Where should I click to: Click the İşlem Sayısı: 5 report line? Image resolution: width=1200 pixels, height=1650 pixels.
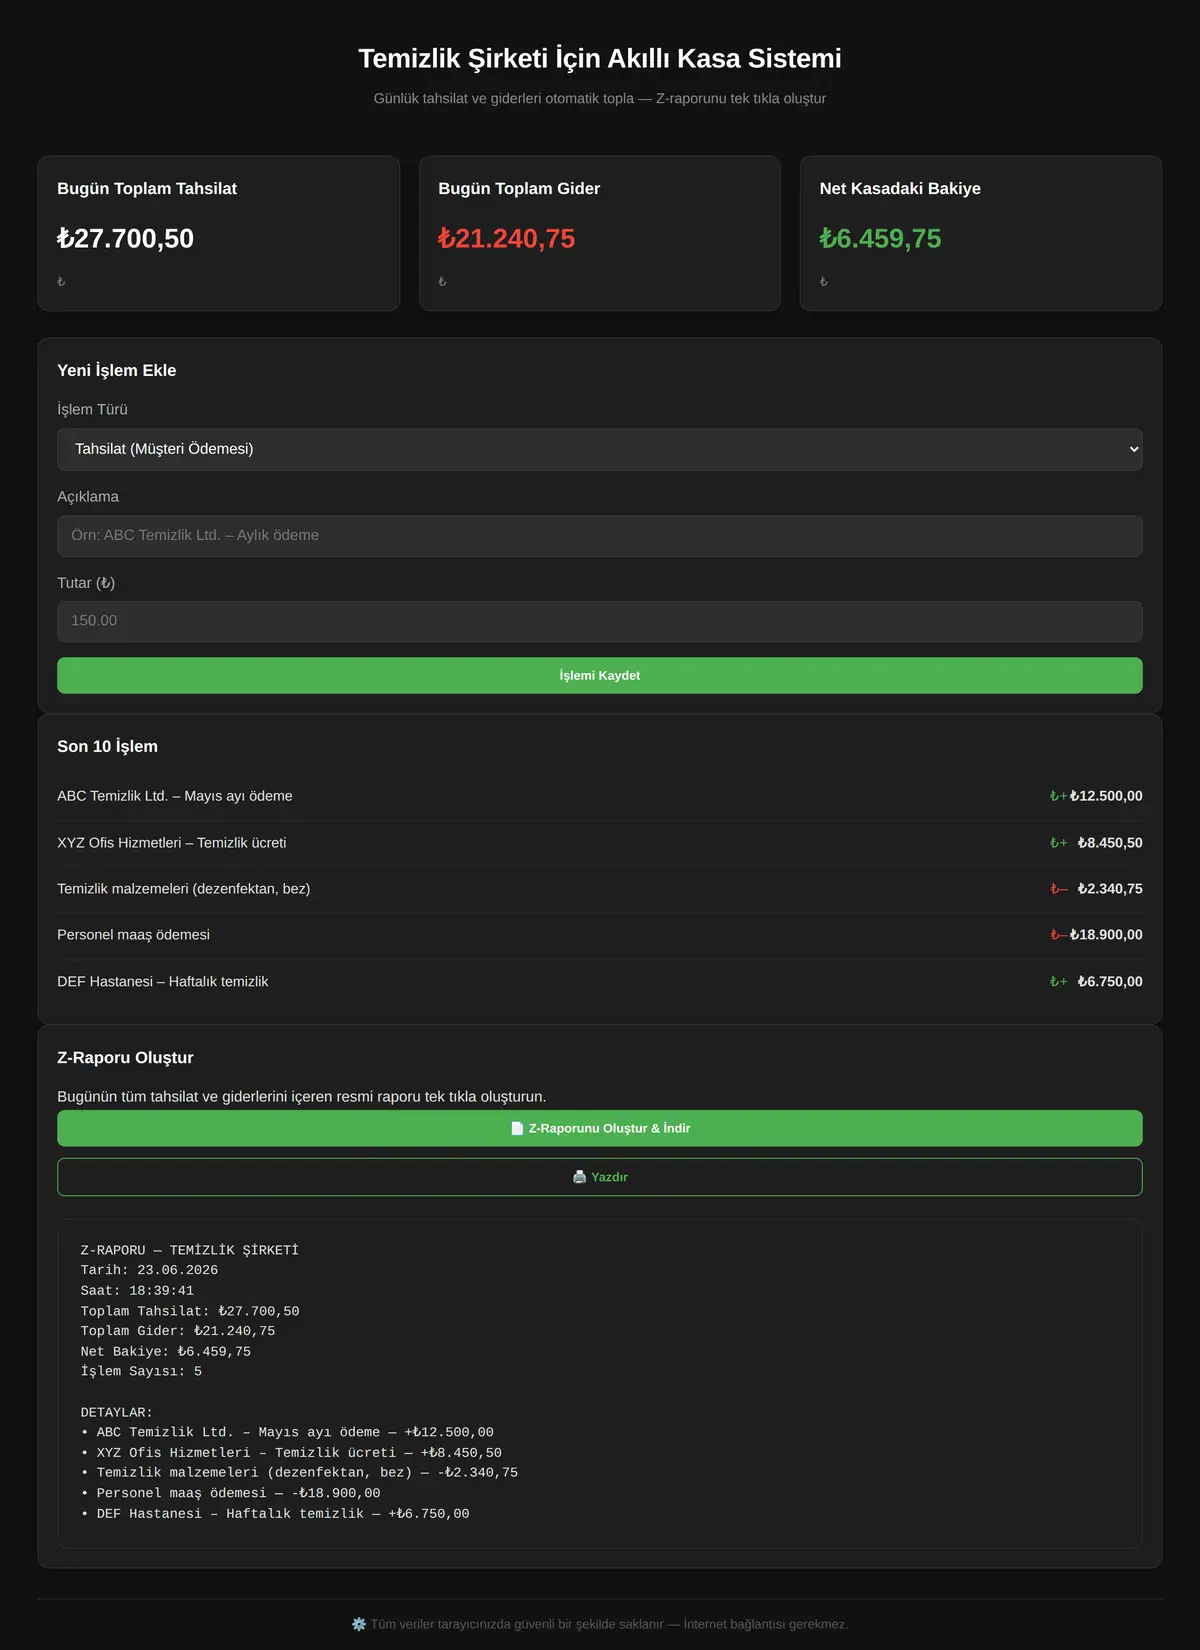click(x=141, y=1372)
